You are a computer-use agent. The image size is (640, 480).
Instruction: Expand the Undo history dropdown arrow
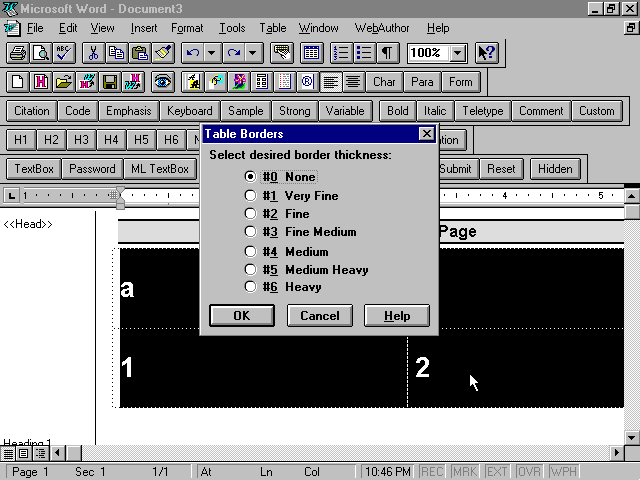(x=212, y=53)
